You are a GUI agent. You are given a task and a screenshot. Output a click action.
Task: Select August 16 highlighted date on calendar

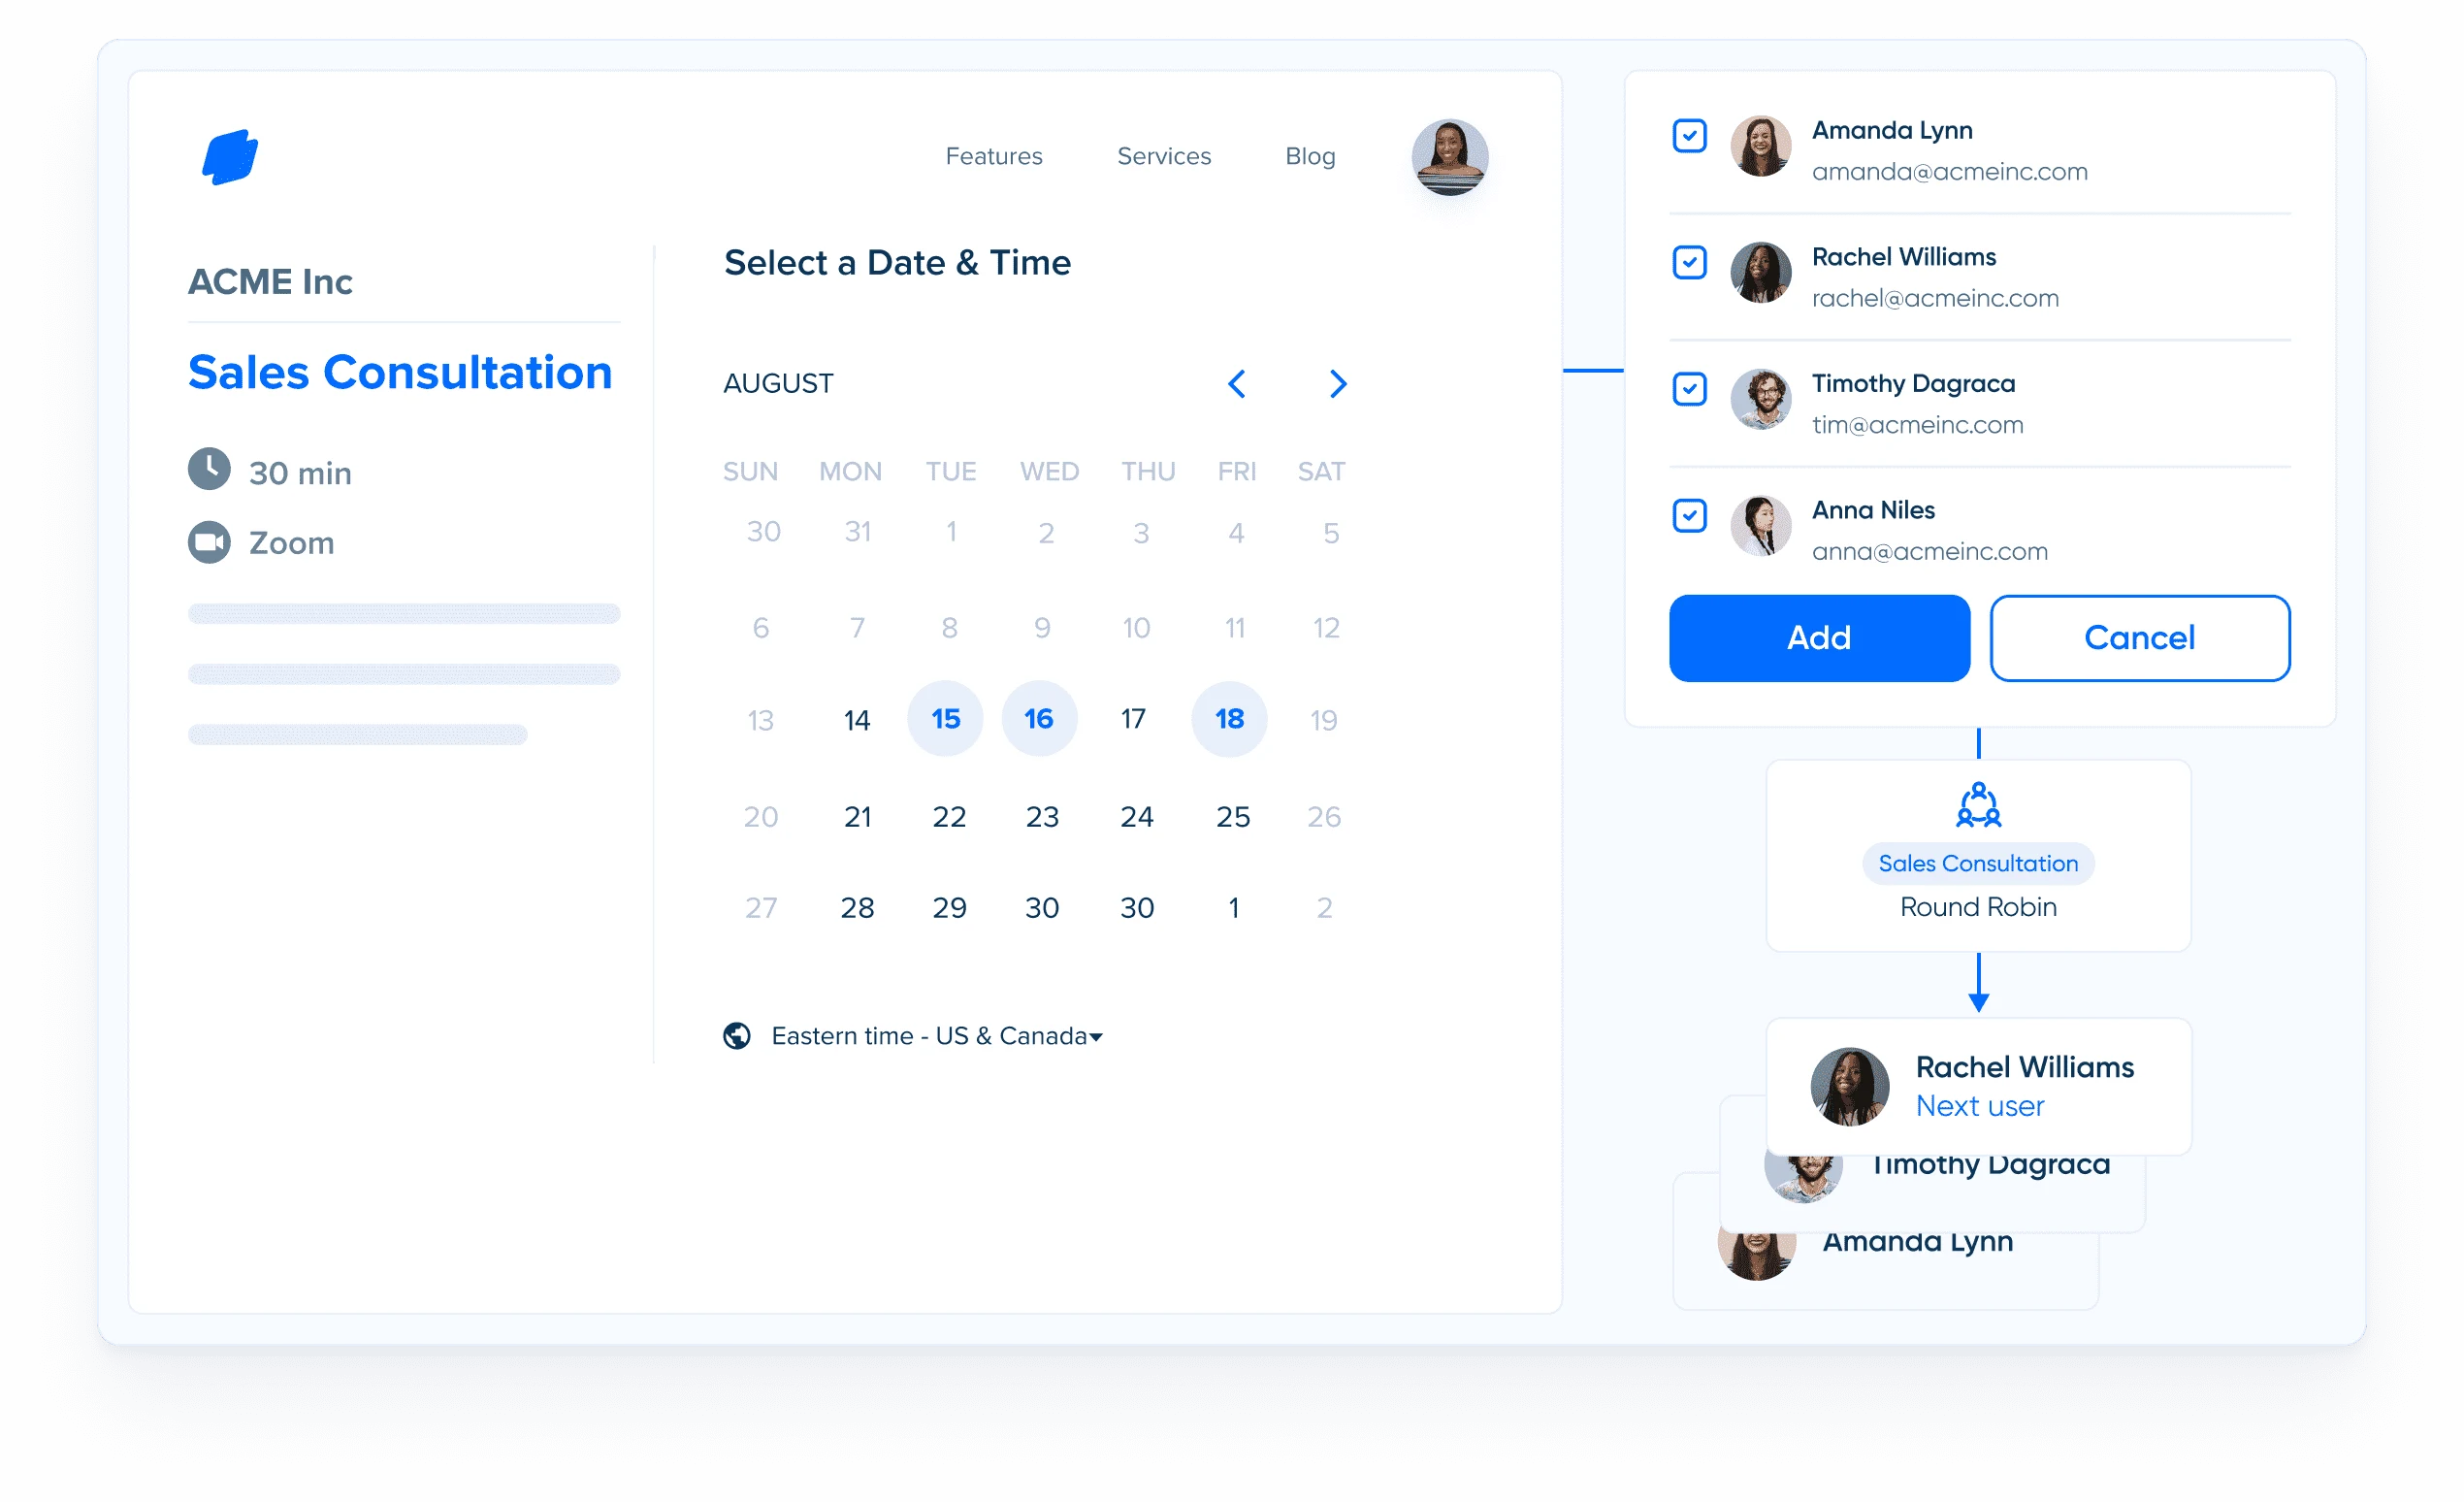[x=1040, y=718]
